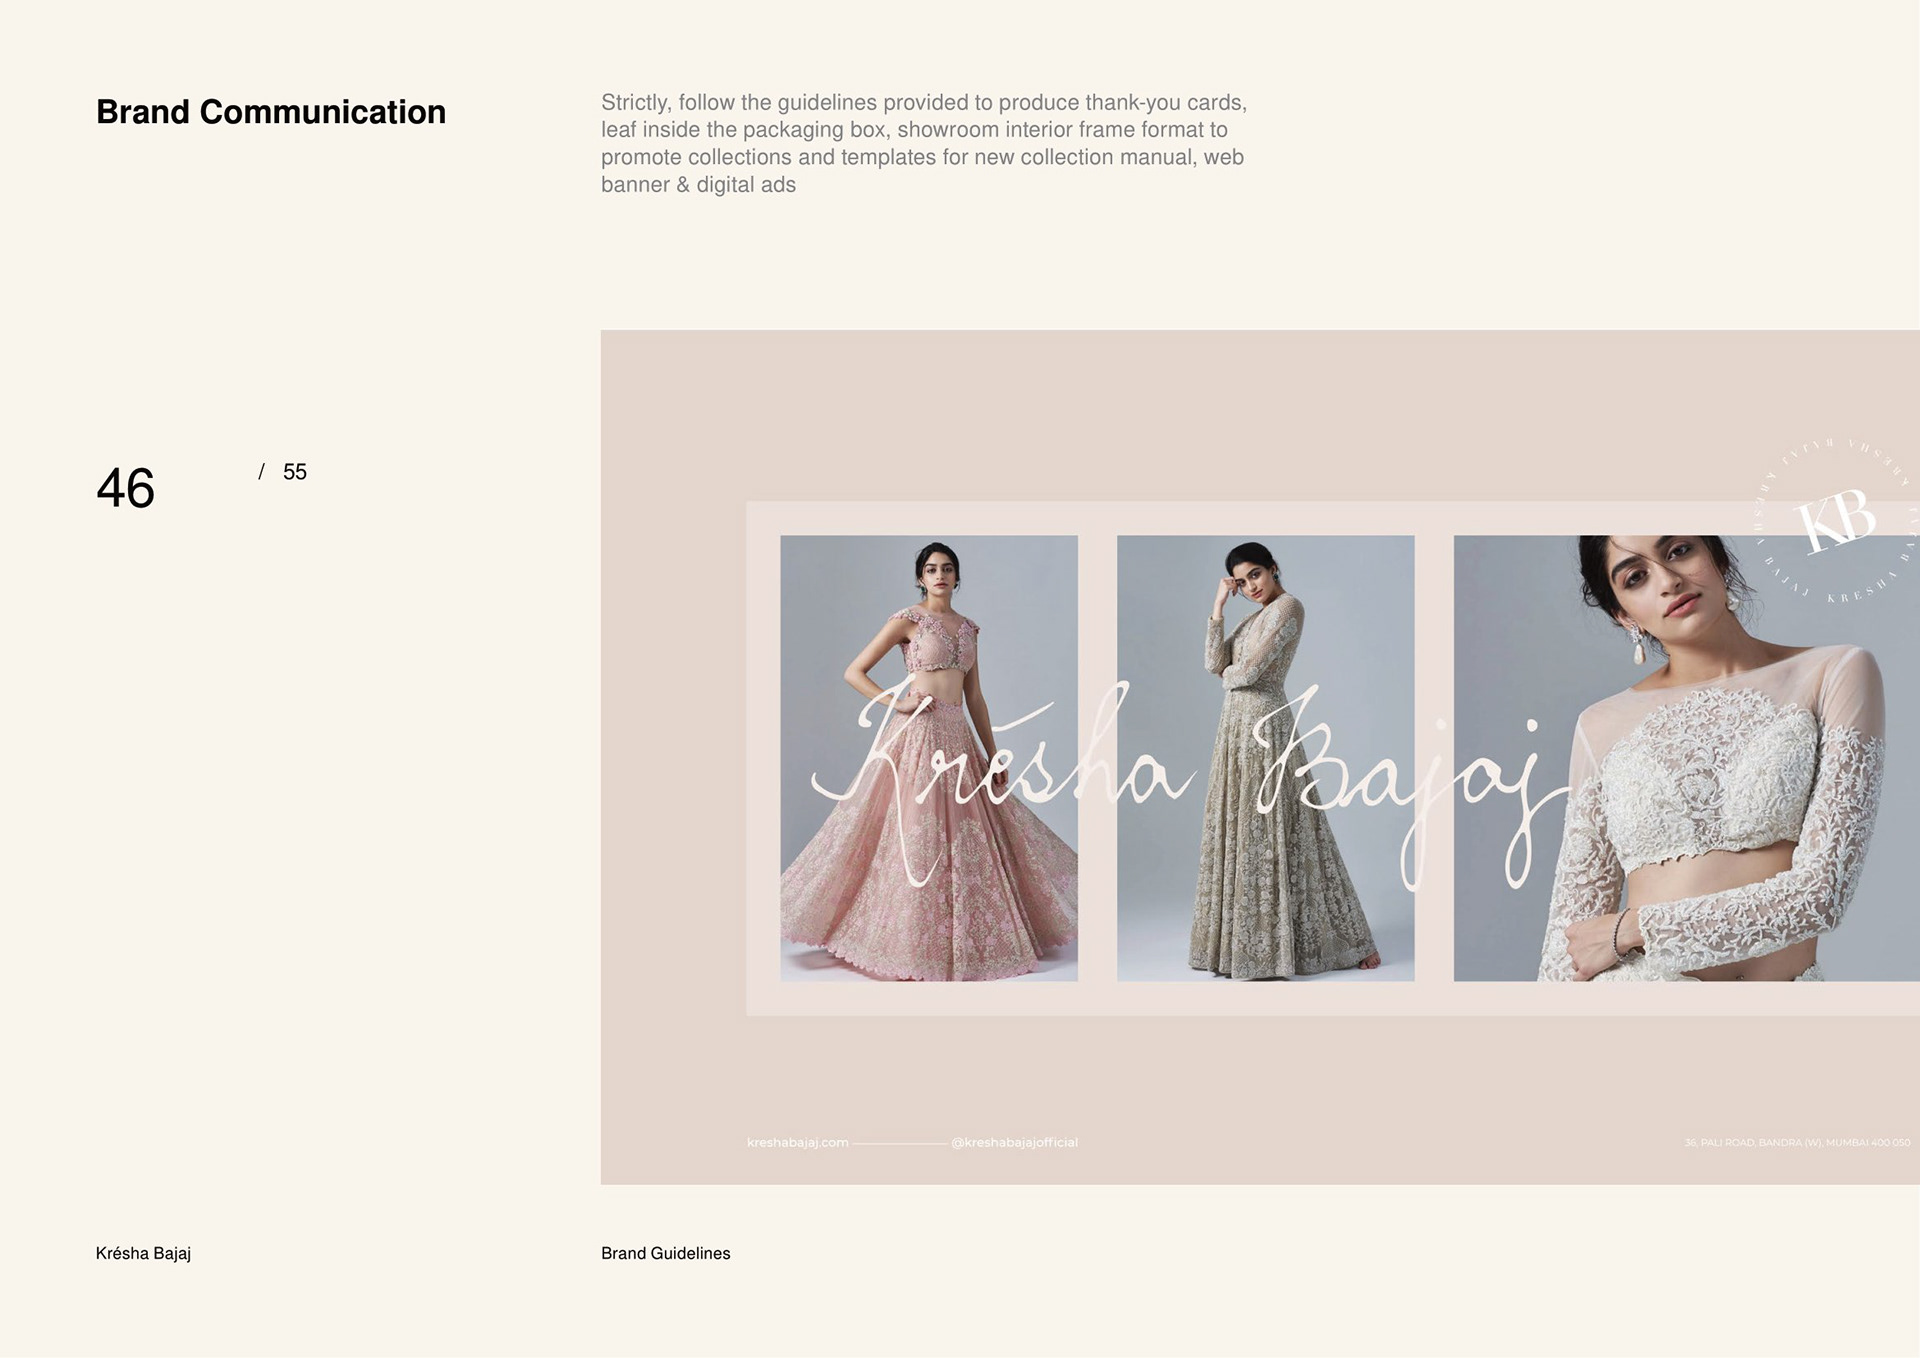The width and height of the screenshot is (1920, 1358).
Task: Open the kreshabajaj.com website link
Action: 797,1142
